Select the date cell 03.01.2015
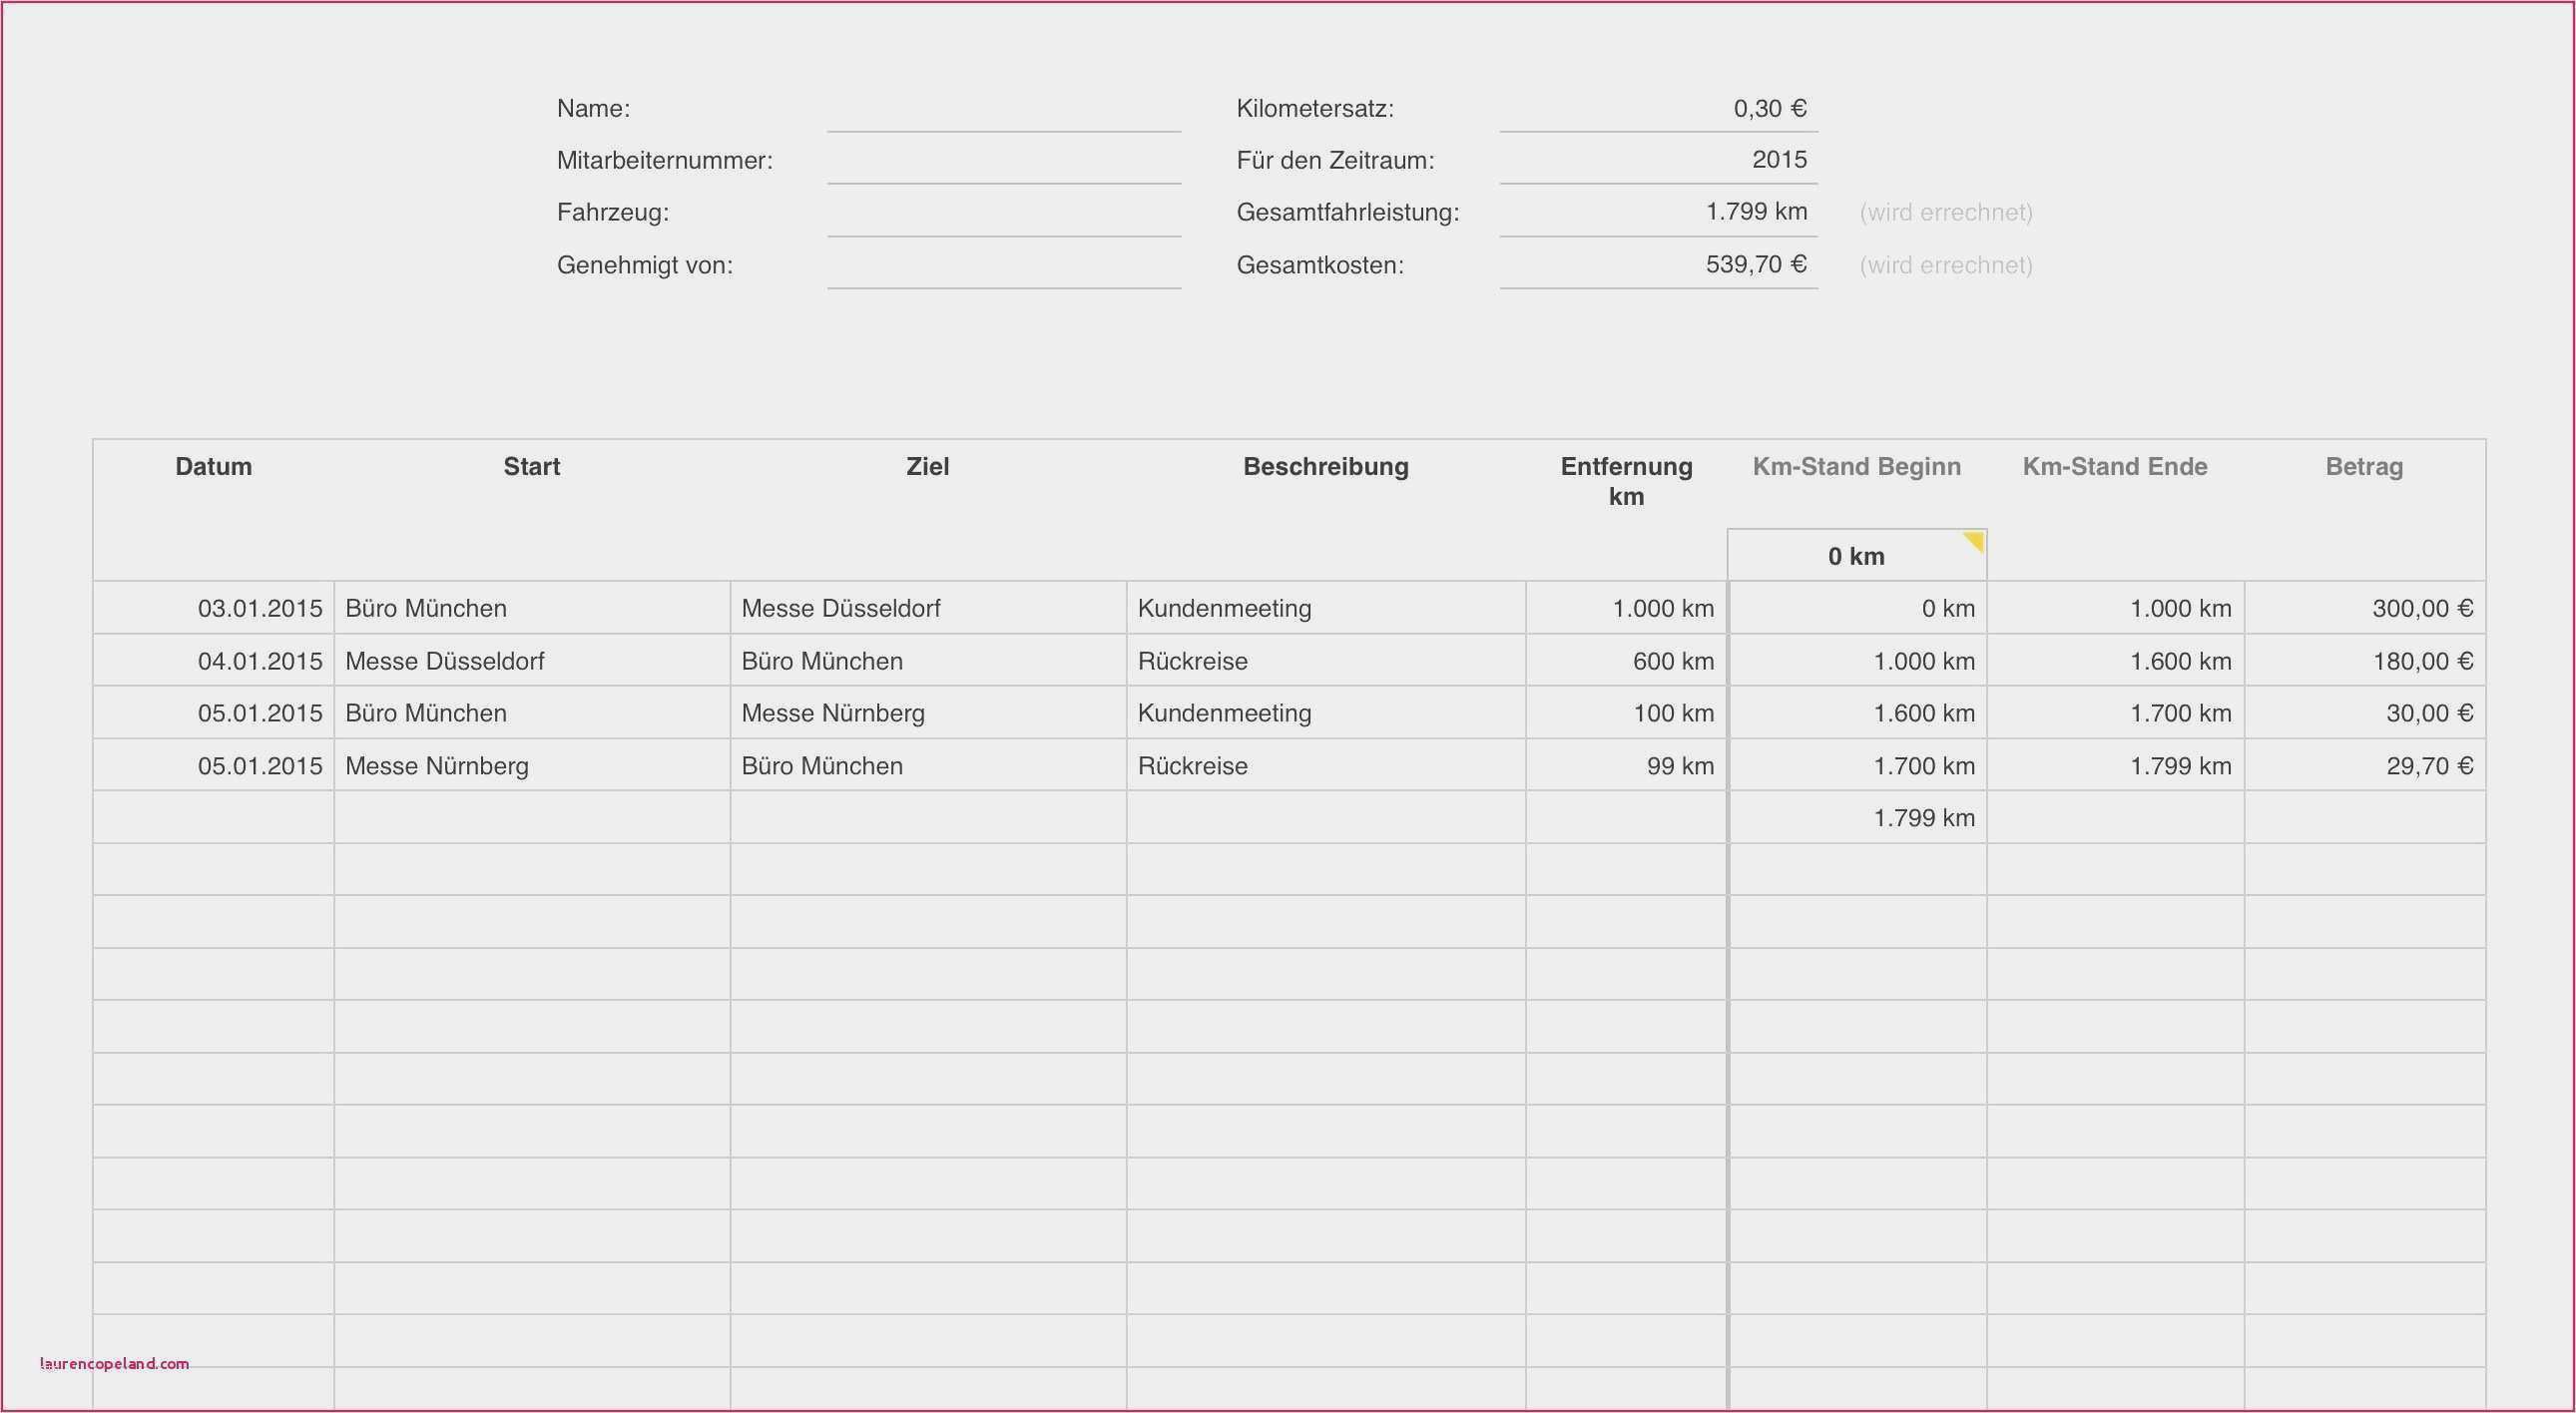 coord(260,607)
